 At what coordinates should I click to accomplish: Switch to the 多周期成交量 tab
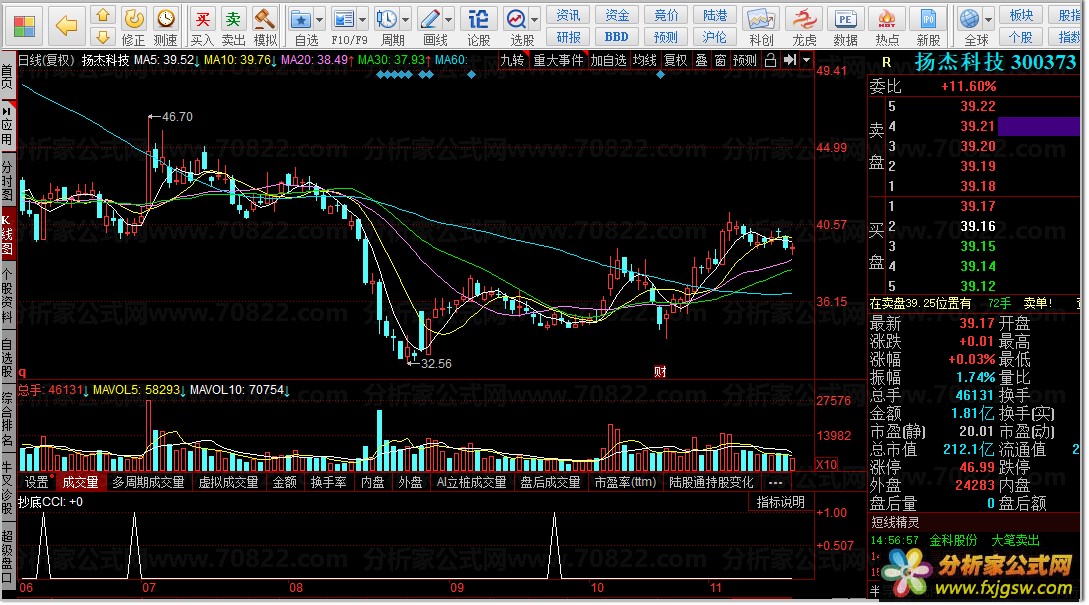point(148,482)
